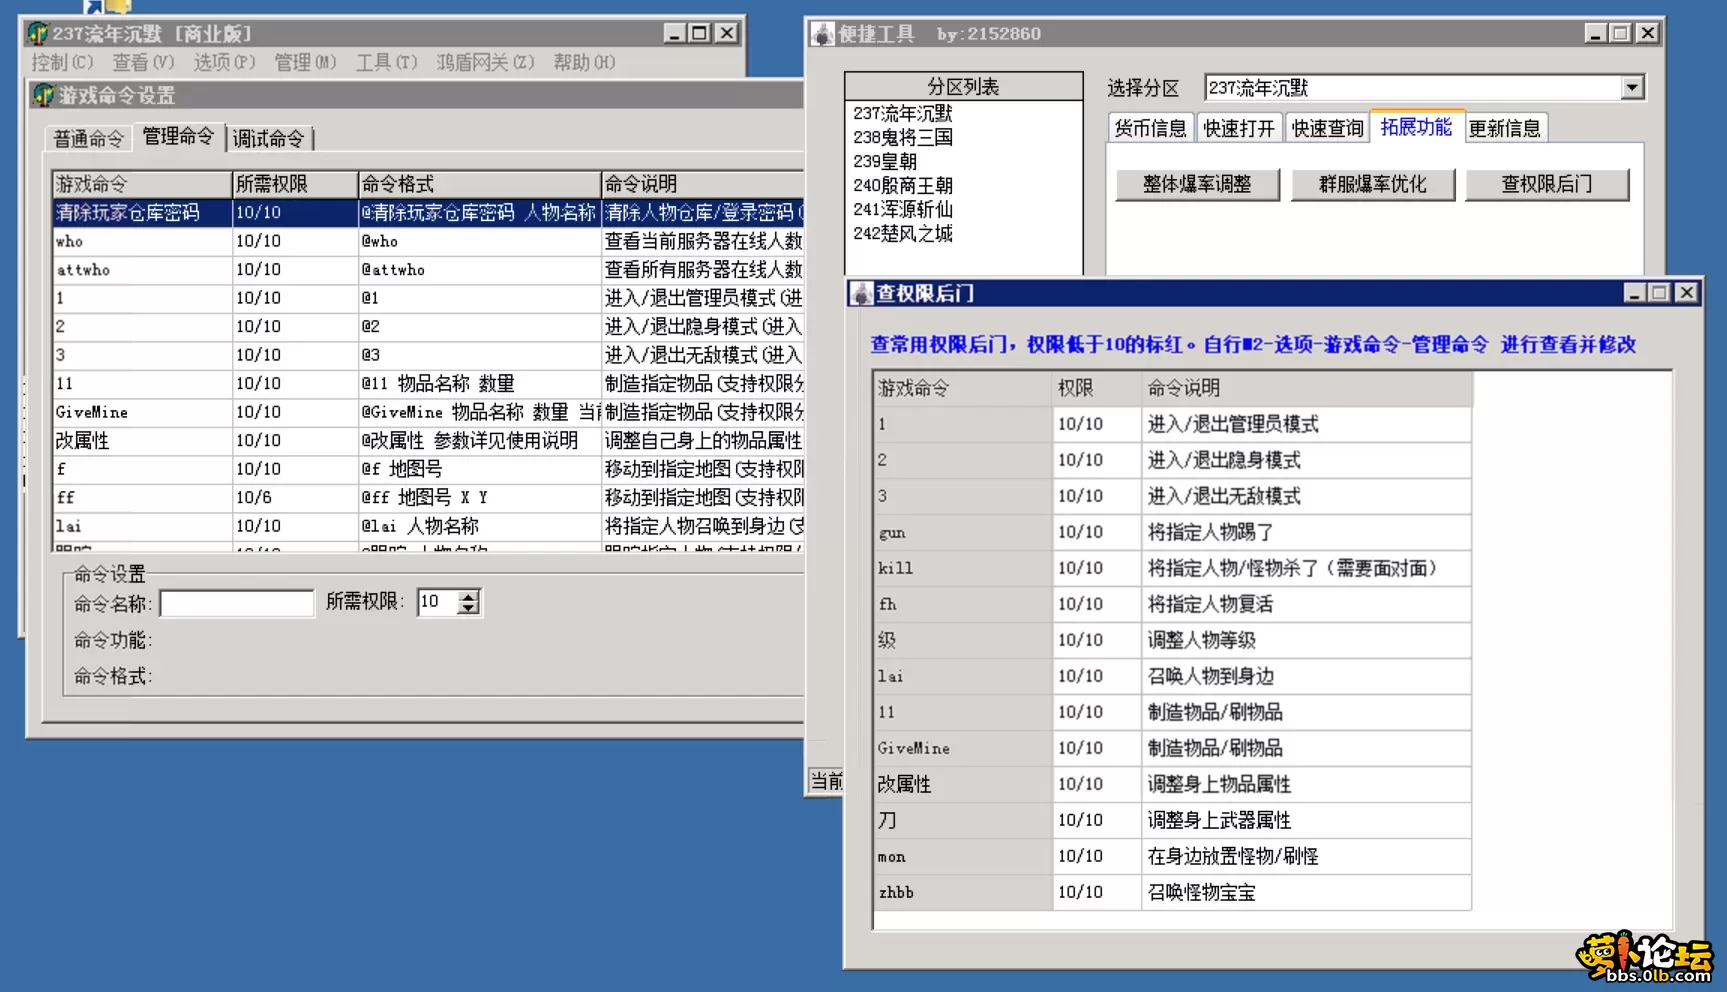Click the 所需权限 spinner arrows
The width and height of the screenshot is (1727, 992).
coord(468,602)
